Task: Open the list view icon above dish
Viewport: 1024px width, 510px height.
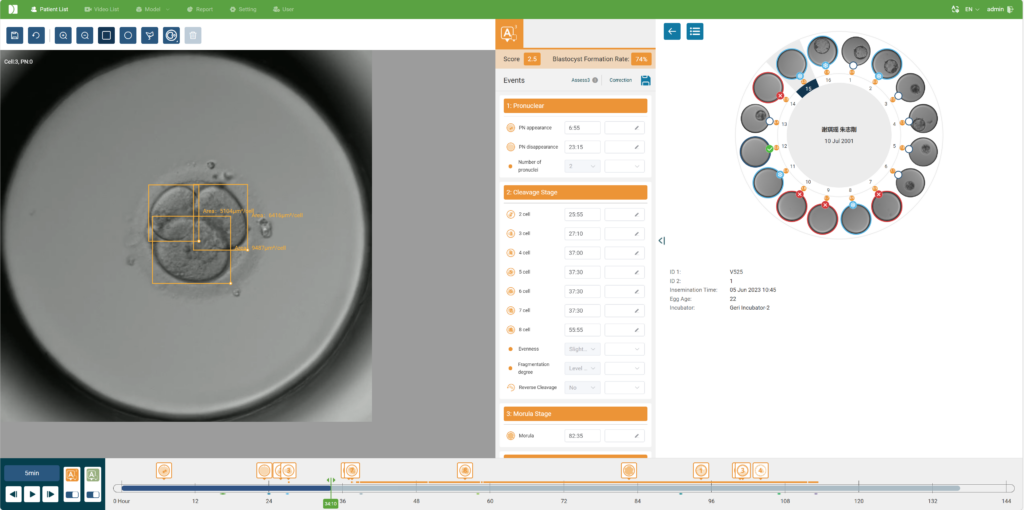Action: (695, 31)
